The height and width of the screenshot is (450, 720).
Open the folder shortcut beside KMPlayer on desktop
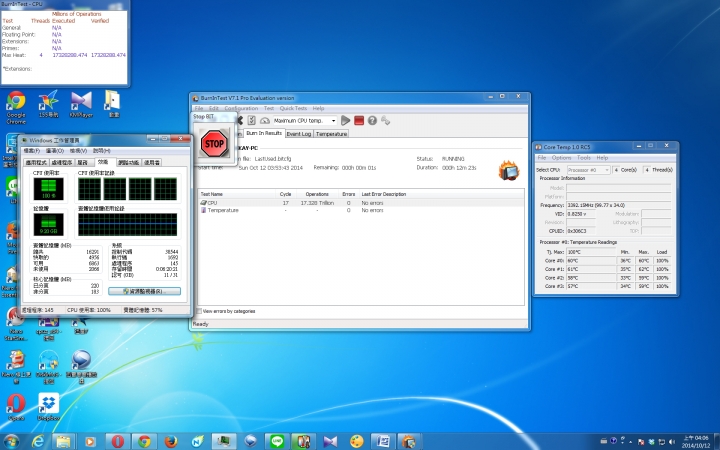coord(113,104)
